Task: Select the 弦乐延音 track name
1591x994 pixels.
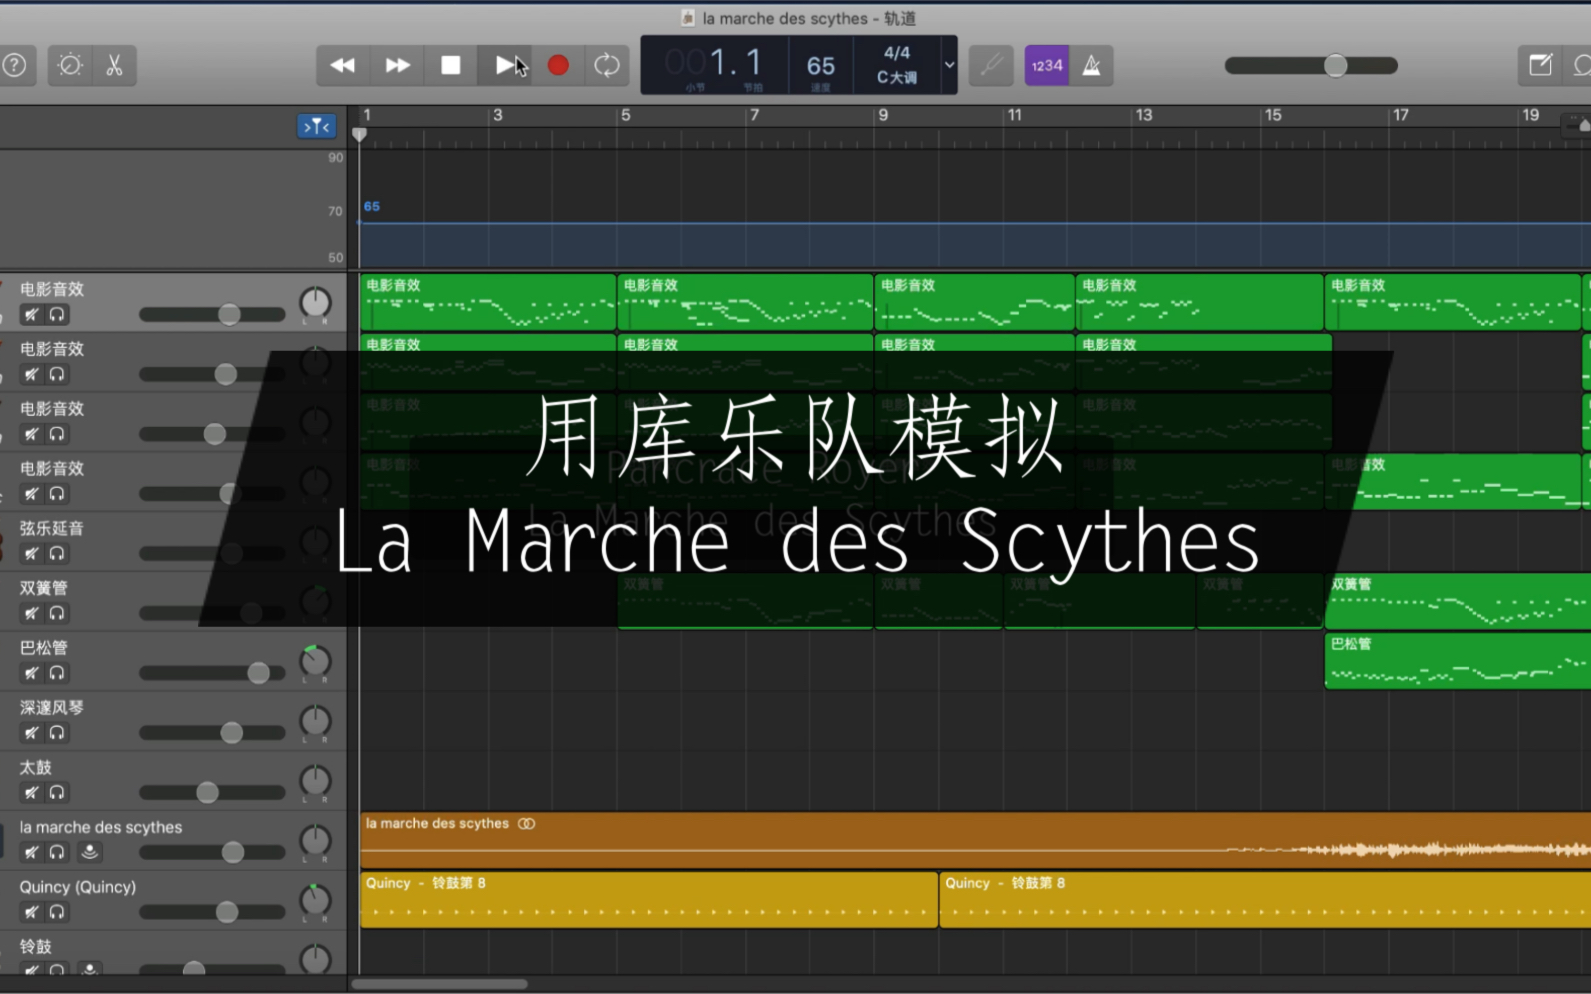Action: (x=52, y=528)
